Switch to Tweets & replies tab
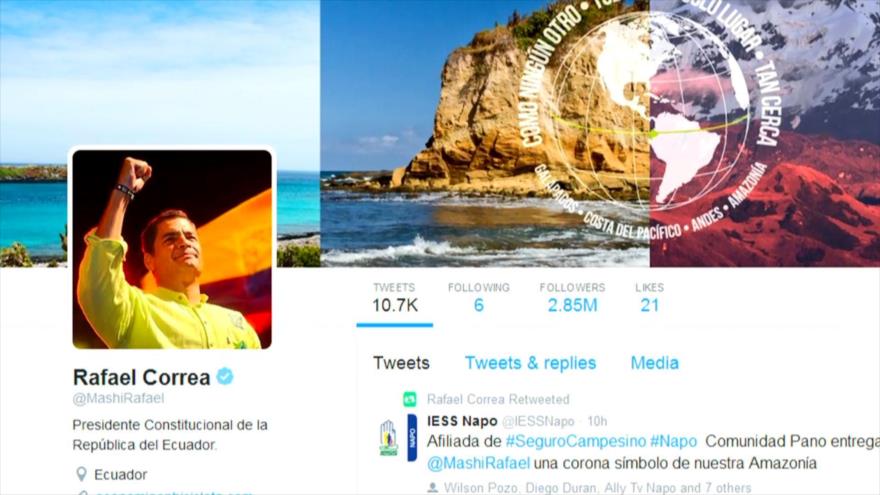The image size is (880, 495). (530, 363)
